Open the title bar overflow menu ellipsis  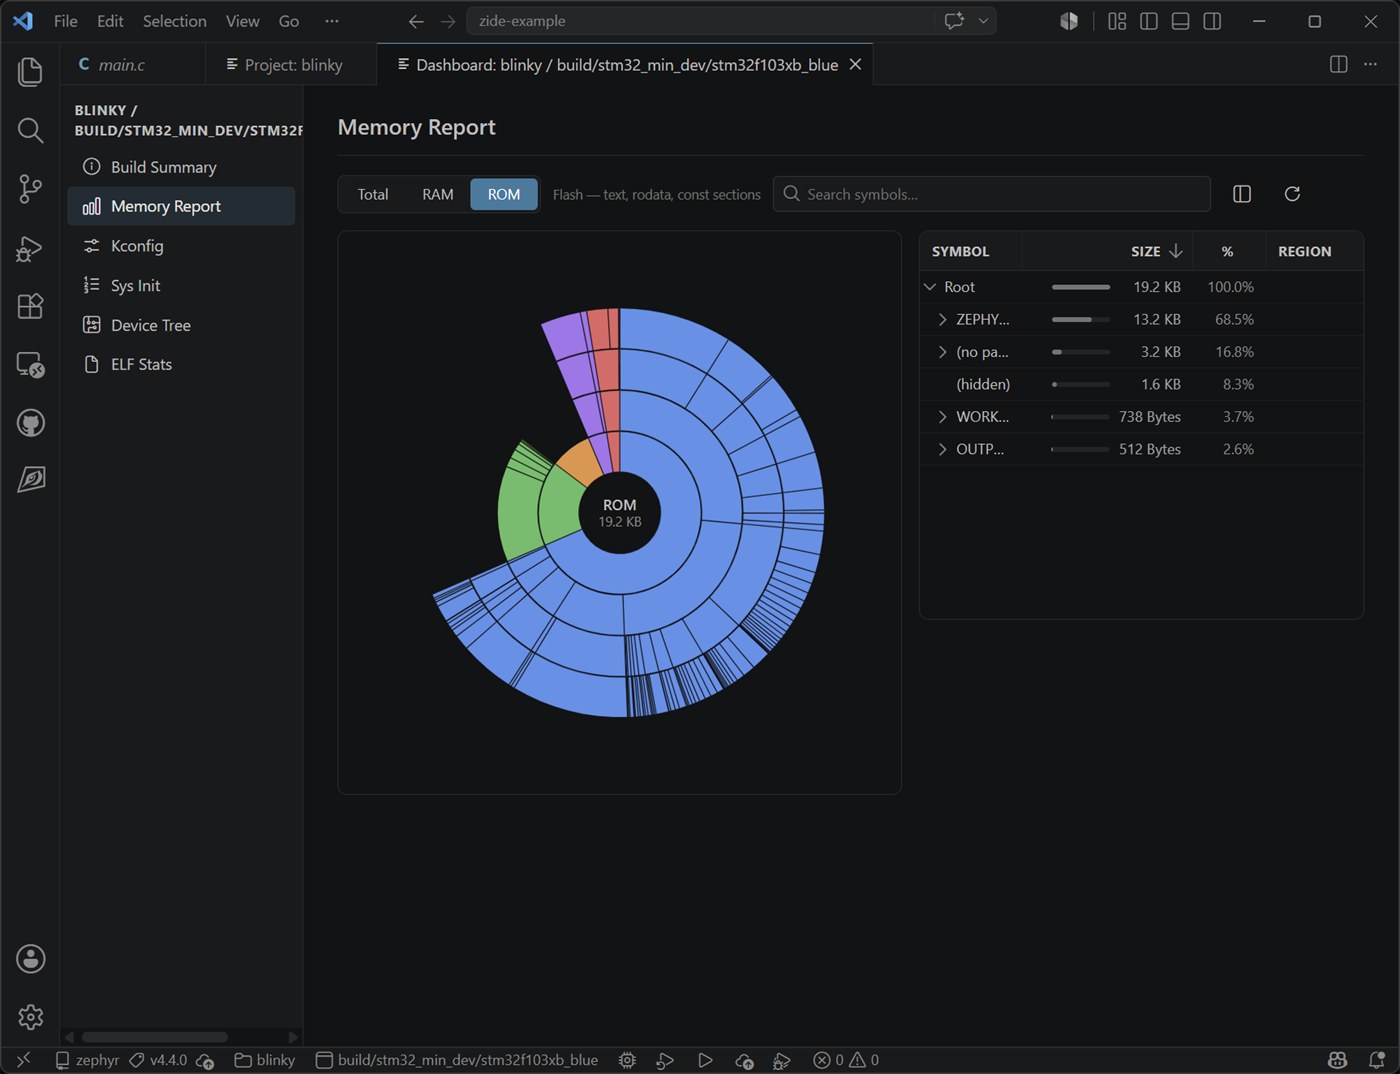pos(332,21)
